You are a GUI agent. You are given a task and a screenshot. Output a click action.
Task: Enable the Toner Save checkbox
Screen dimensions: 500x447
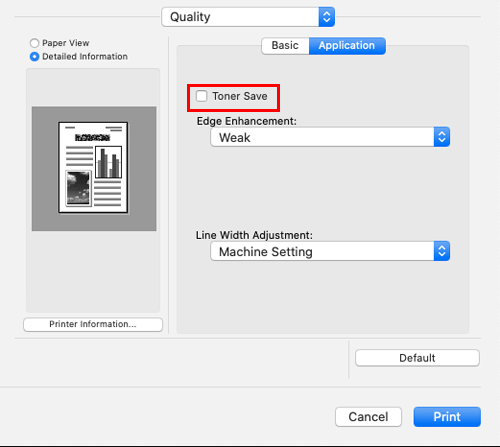click(201, 96)
